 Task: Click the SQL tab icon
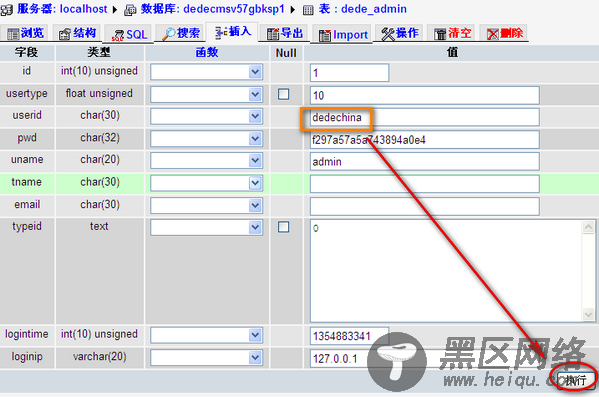click(x=118, y=35)
